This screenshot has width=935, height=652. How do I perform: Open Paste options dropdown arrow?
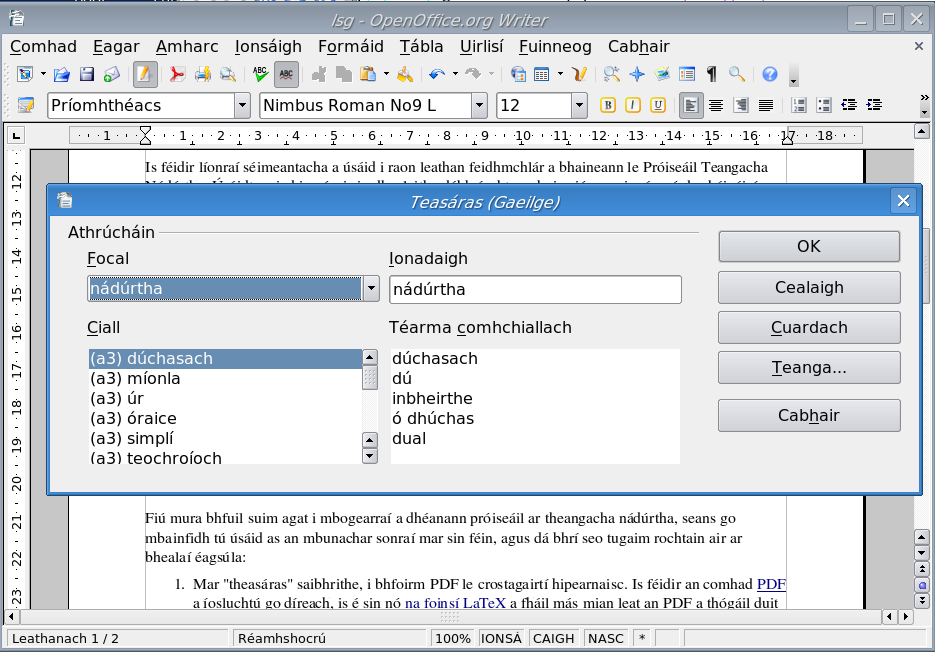[x=386, y=75]
